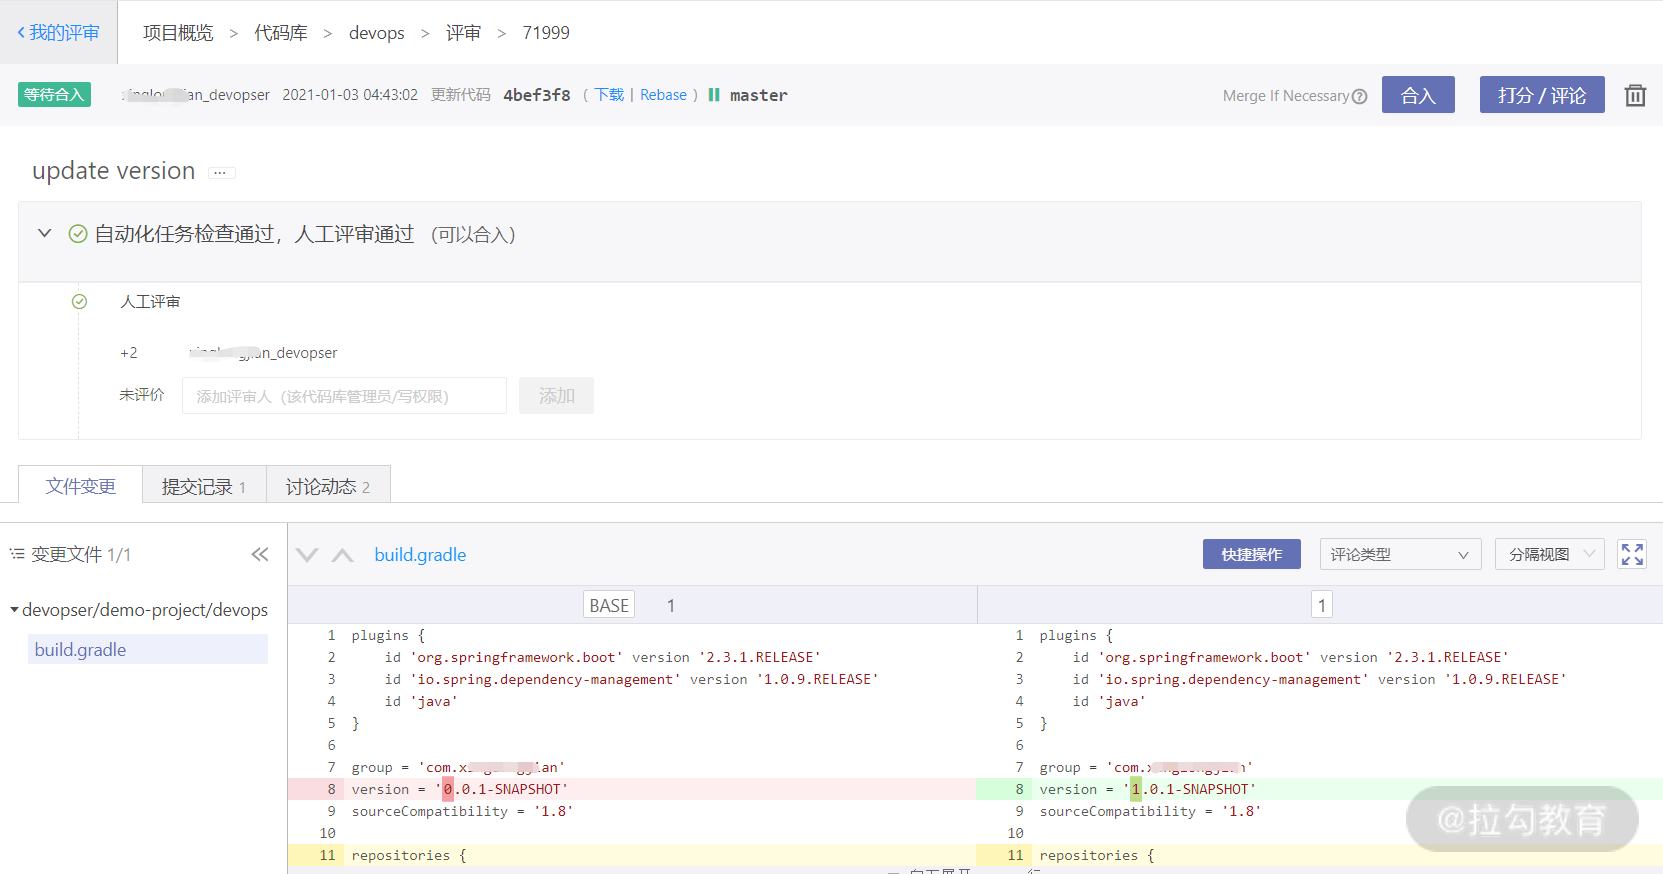The width and height of the screenshot is (1663, 874).
Task: Click the 快捷操作 button
Action: tap(1252, 554)
